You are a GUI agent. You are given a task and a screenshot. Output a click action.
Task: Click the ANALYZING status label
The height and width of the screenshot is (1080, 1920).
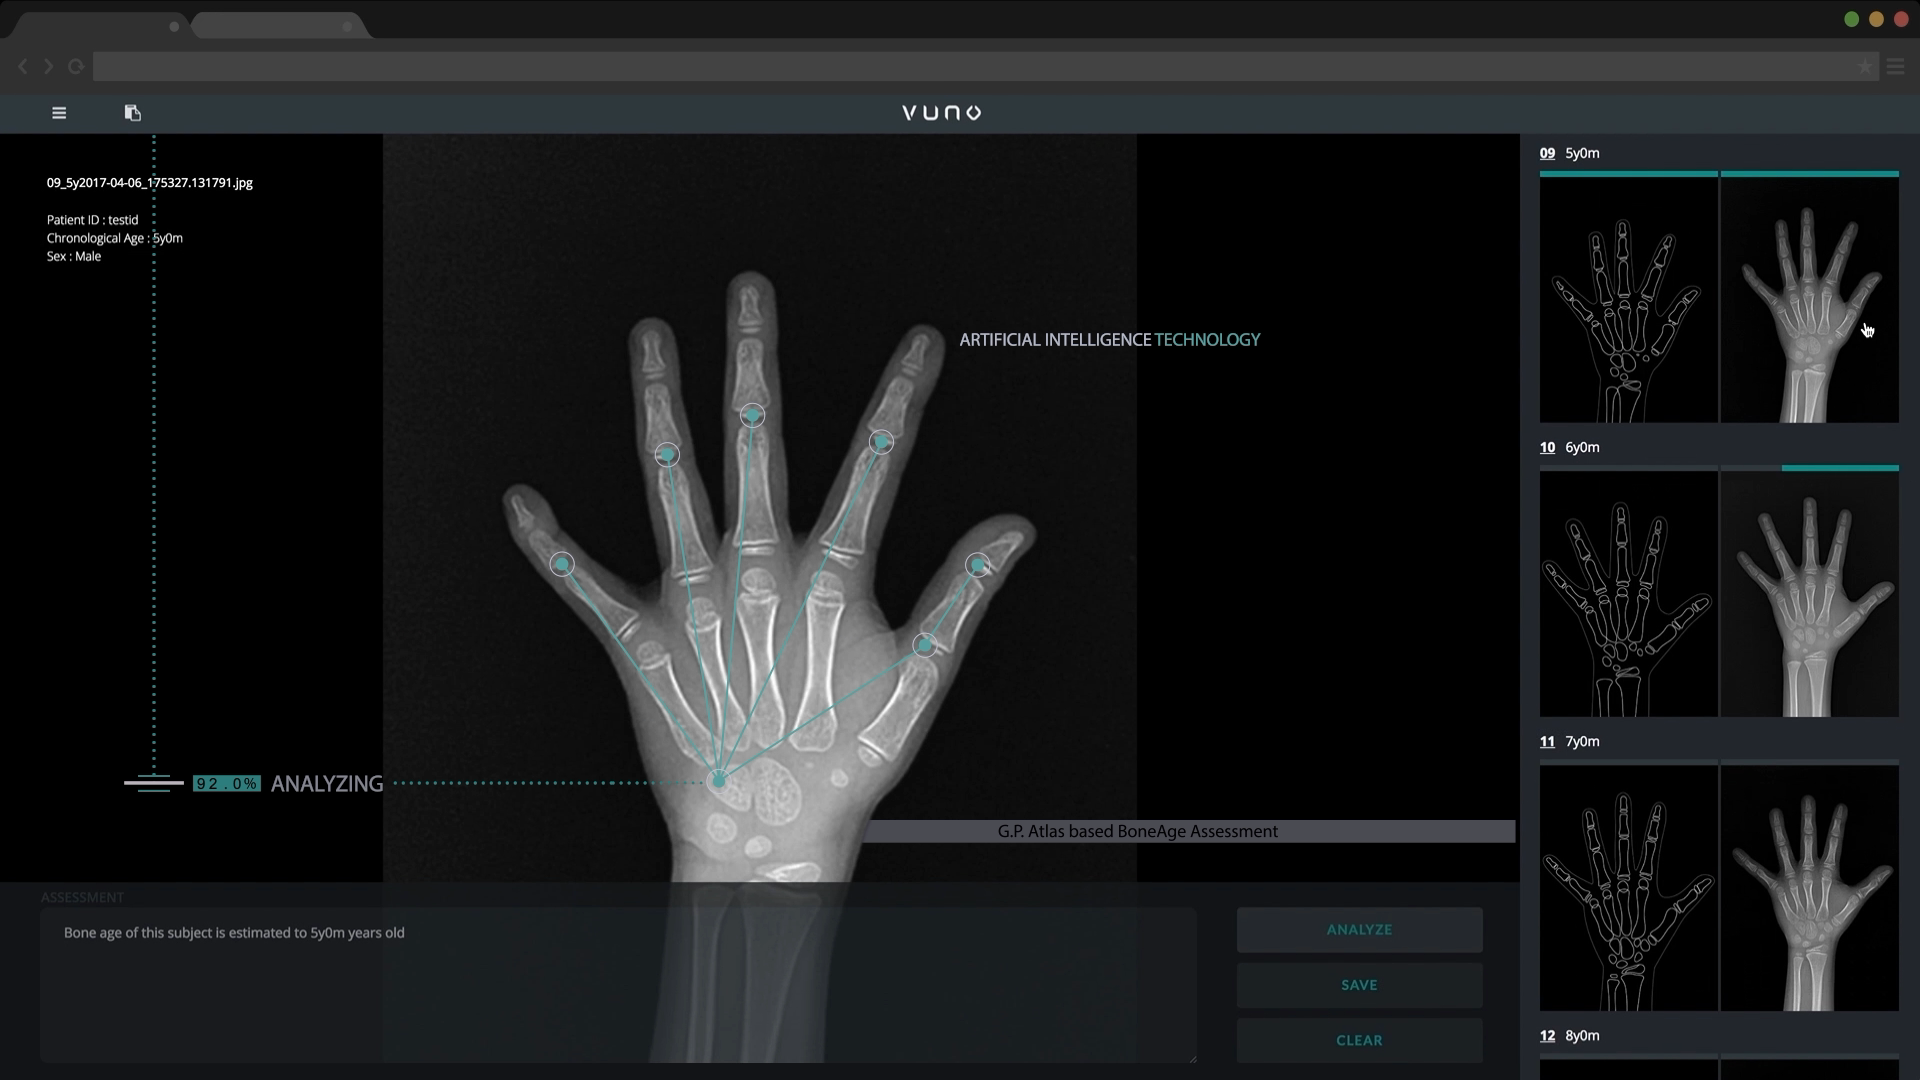[x=327, y=784]
